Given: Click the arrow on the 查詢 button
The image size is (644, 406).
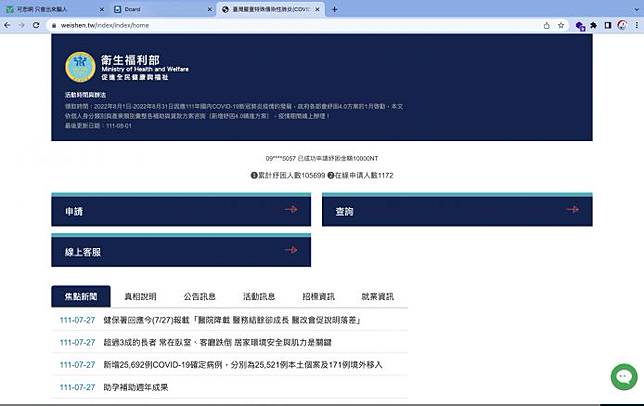Looking at the screenshot, I should (573, 209).
